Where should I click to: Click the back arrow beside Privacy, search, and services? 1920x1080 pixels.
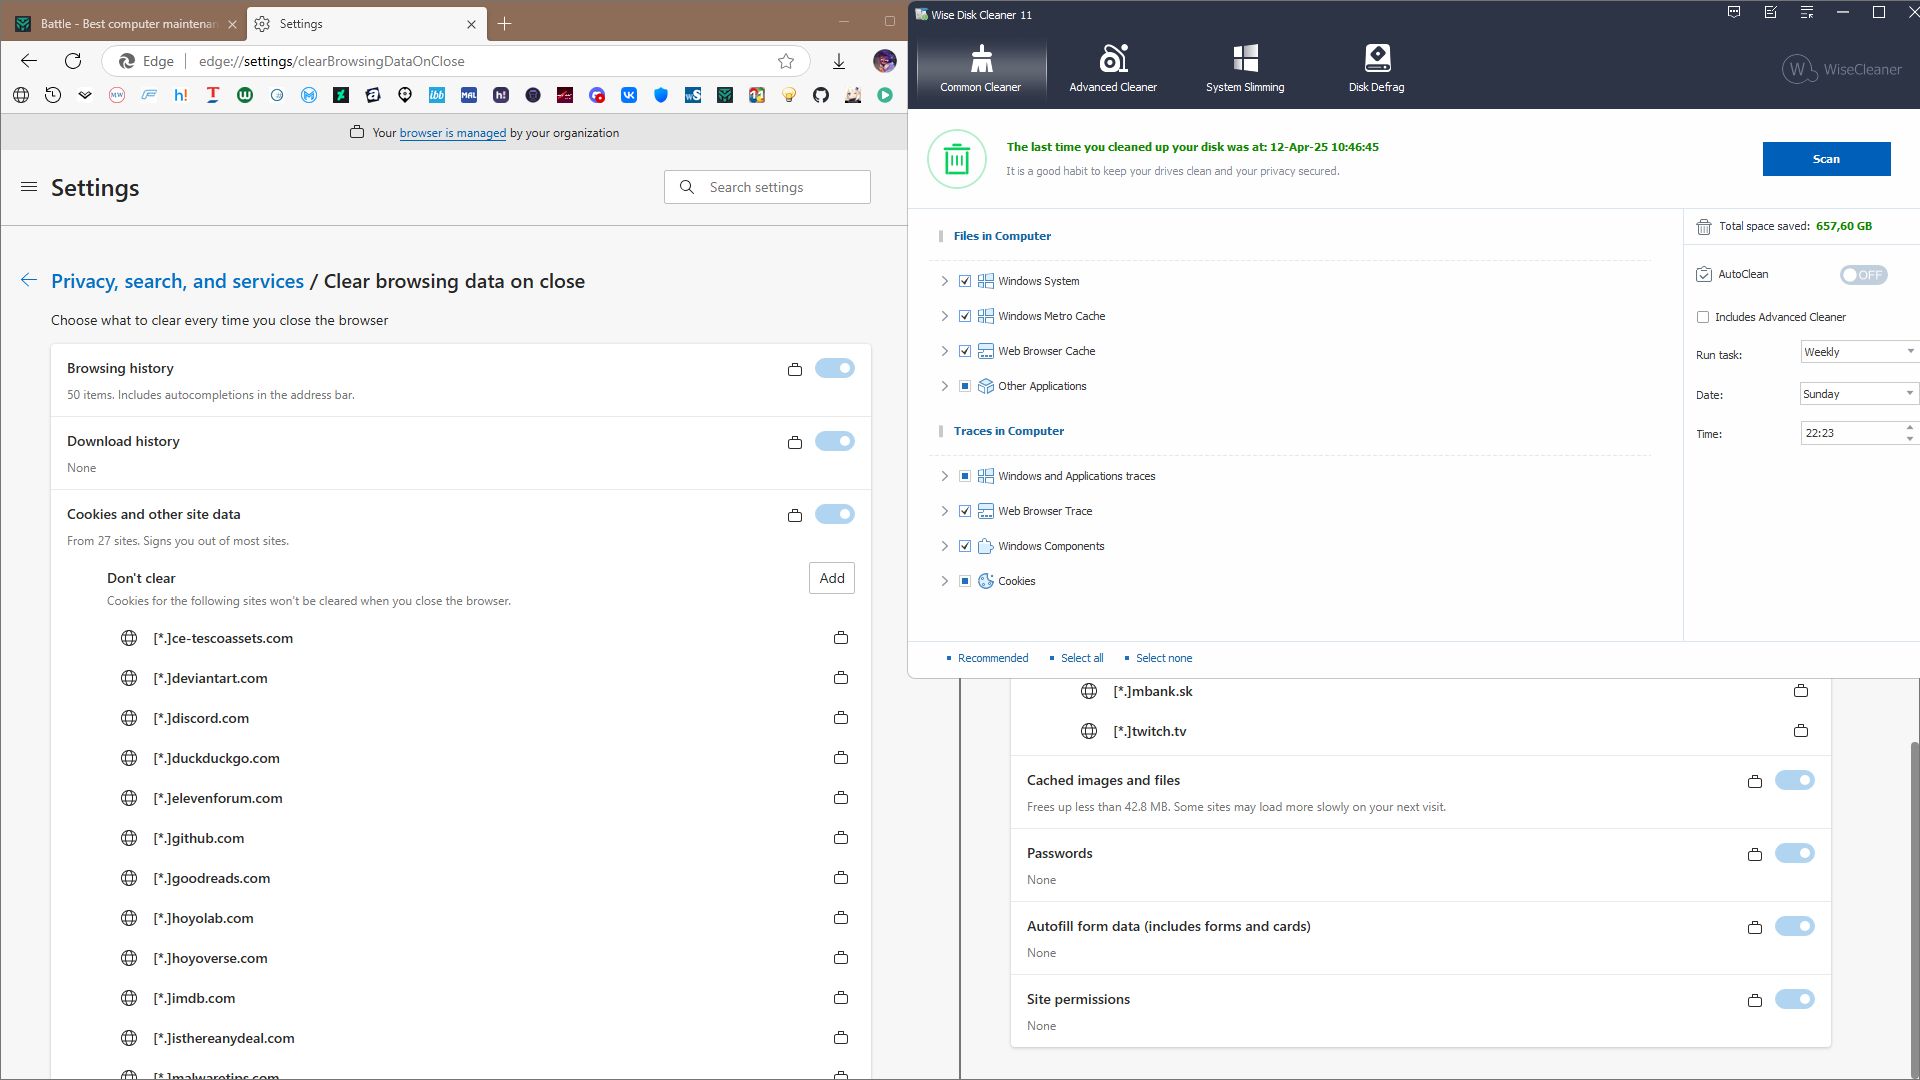click(29, 281)
